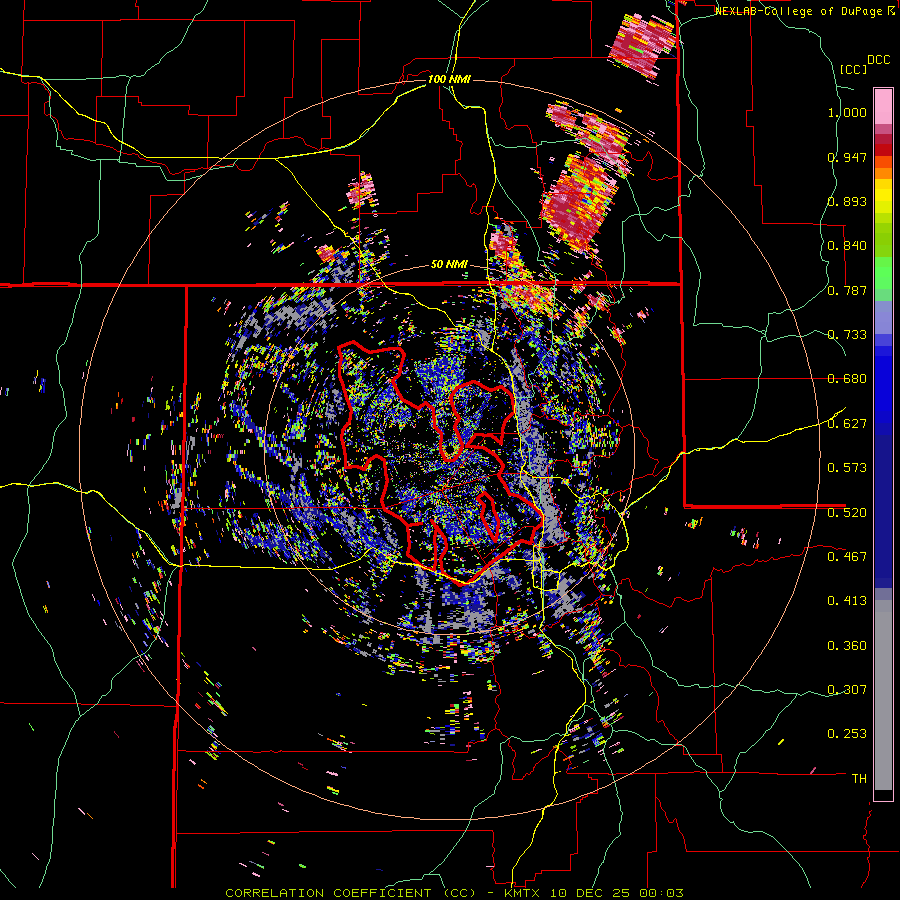Select the 0.627 legend value

click(x=847, y=424)
